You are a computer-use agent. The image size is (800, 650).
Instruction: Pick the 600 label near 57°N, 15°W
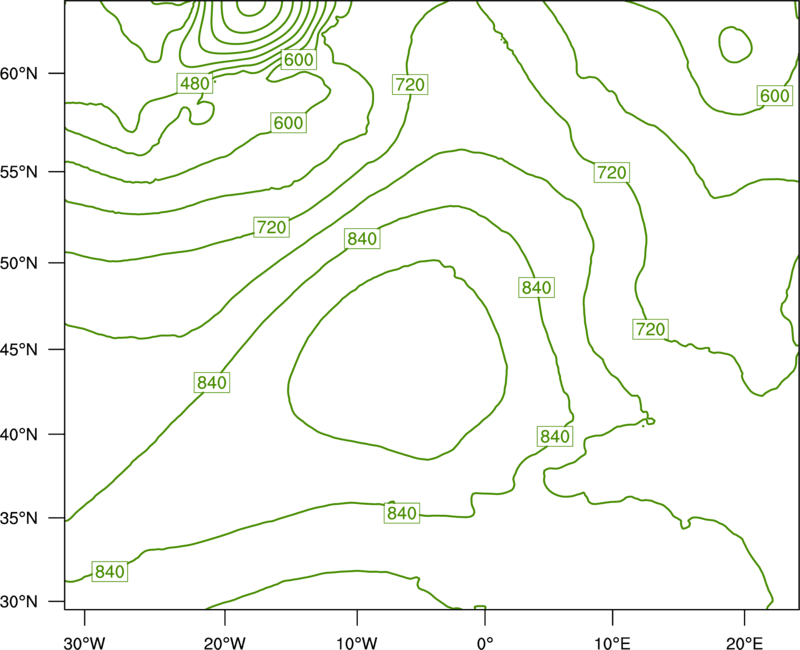pyautogui.click(x=288, y=123)
